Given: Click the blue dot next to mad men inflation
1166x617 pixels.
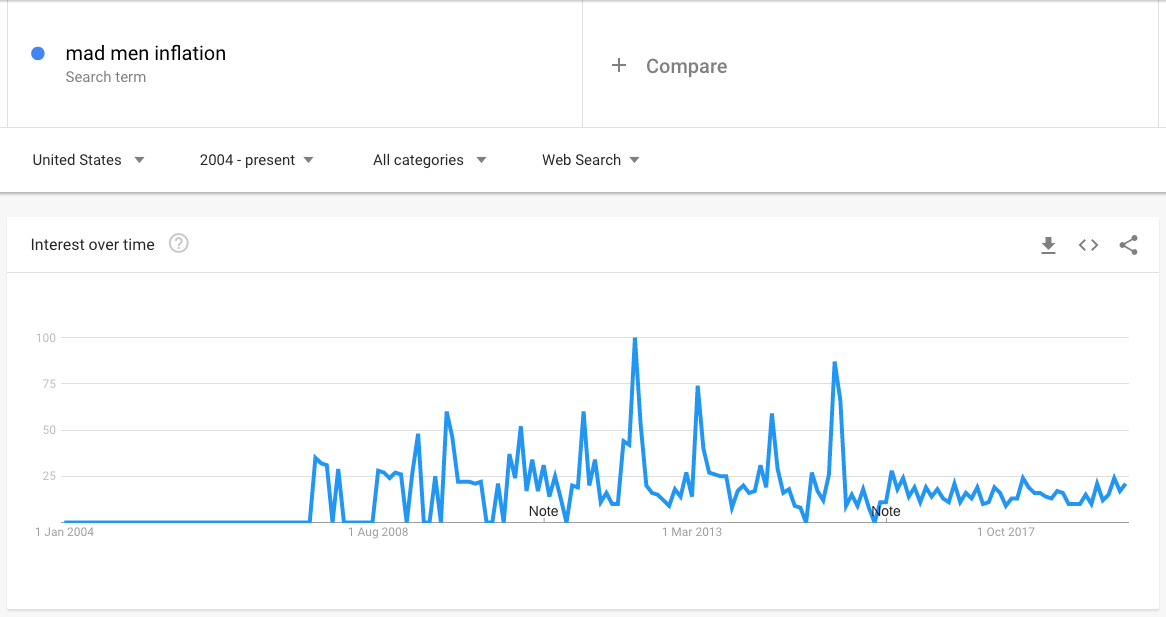Looking at the screenshot, I should click(x=38, y=54).
